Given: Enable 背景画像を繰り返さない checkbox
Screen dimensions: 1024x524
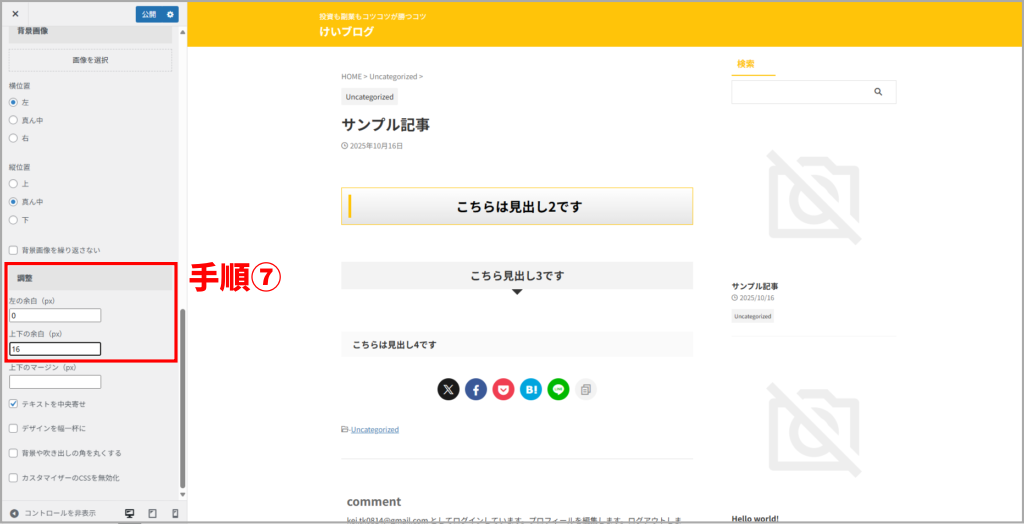Looking at the screenshot, I should click(13, 250).
